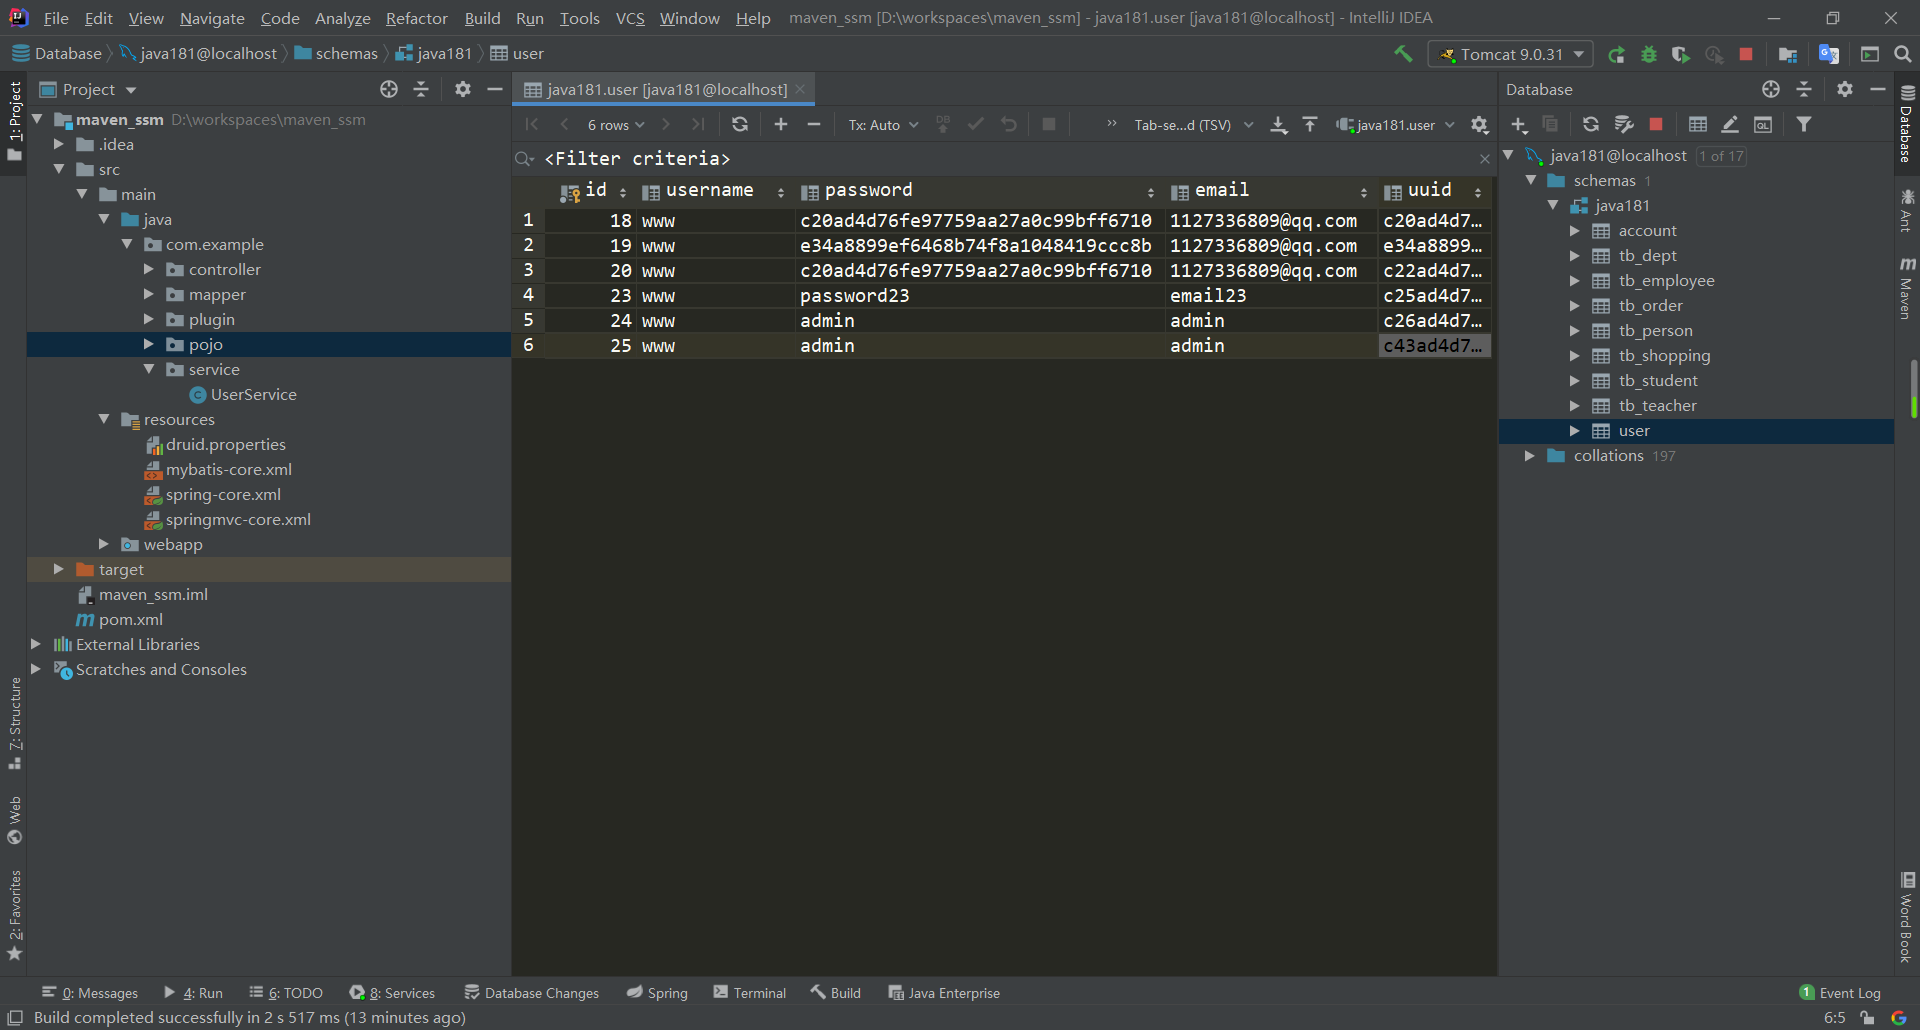
Task: Open UserService class in project tree
Action: pos(253,394)
